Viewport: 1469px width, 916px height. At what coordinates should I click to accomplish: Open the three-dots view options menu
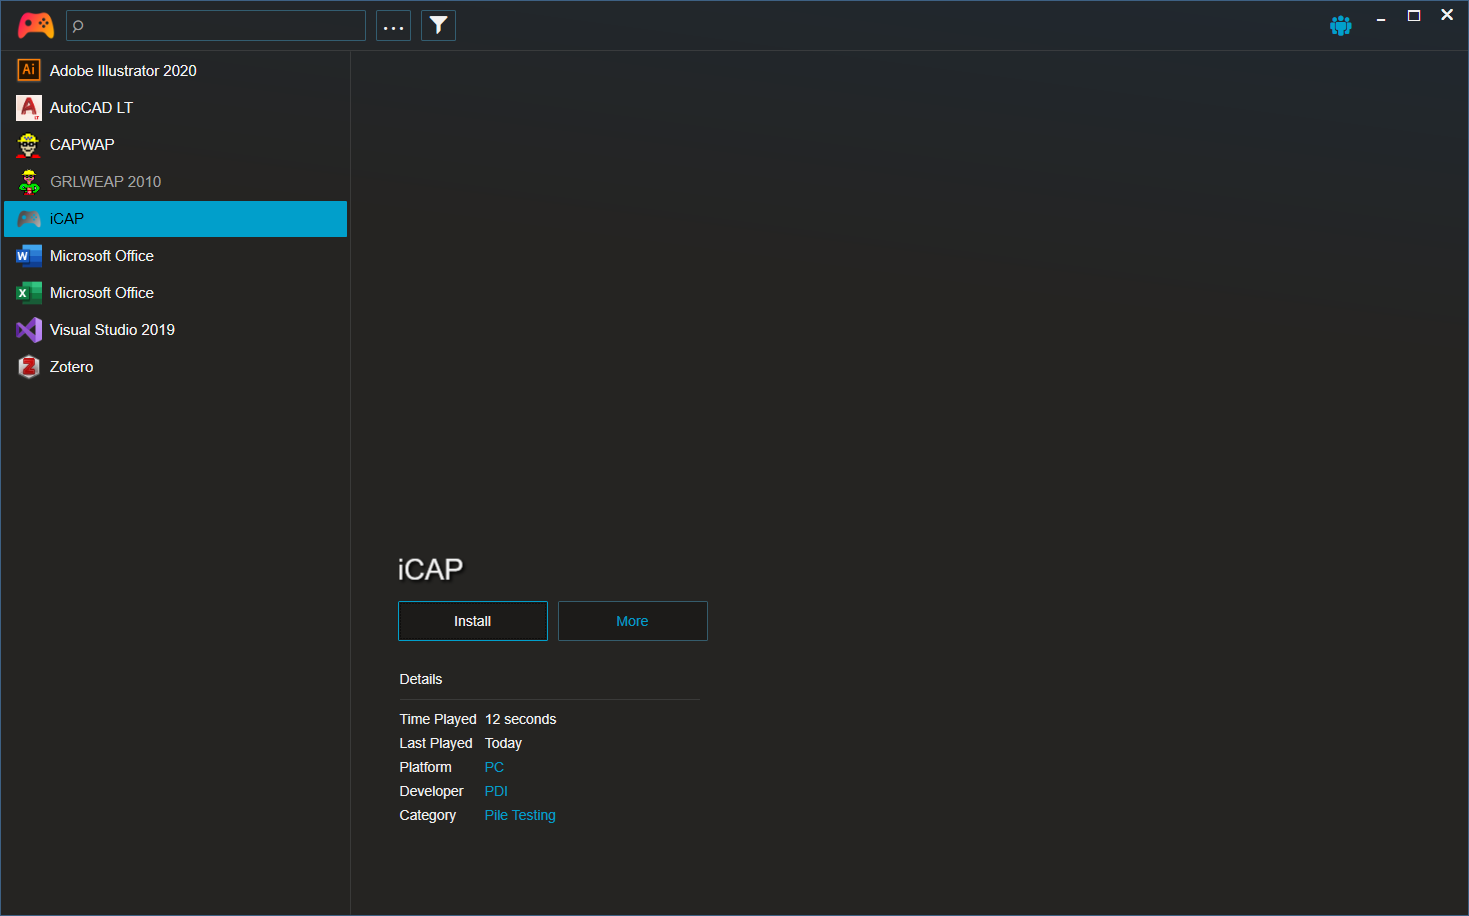click(x=393, y=25)
